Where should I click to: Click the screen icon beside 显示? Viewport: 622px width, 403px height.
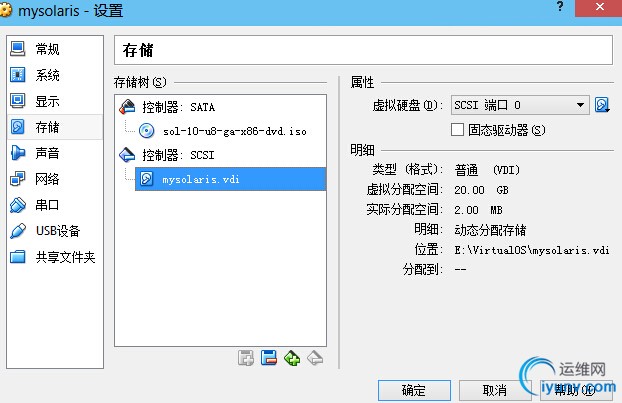click(18, 101)
